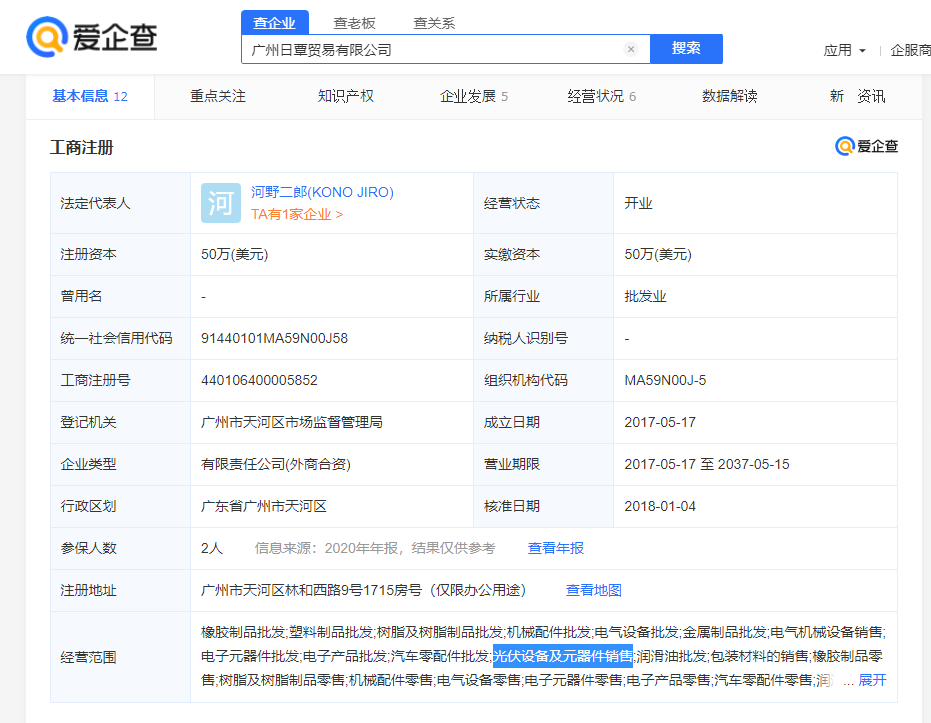The height and width of the screenshot is (723, 931).
Task: Click the 开业 business status value
Action: [638, 204]
